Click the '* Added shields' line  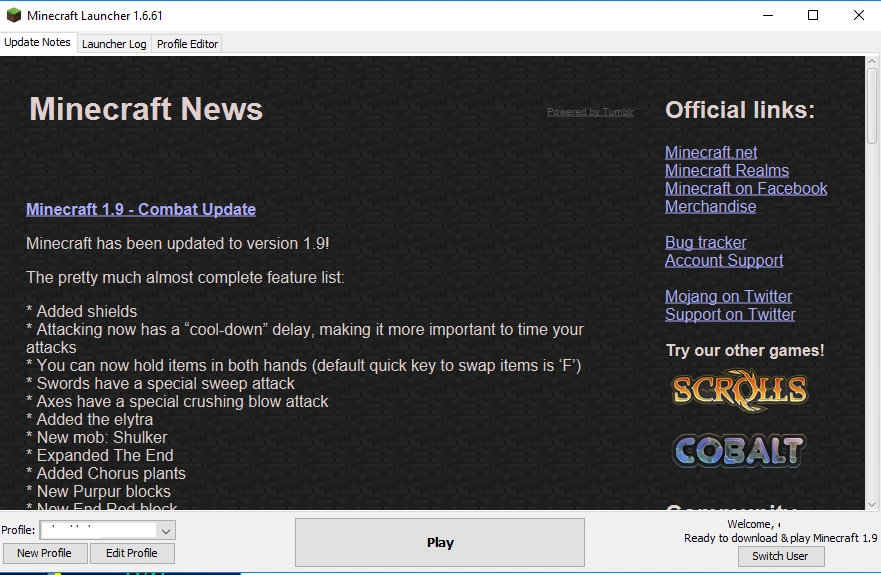point(81,311)
